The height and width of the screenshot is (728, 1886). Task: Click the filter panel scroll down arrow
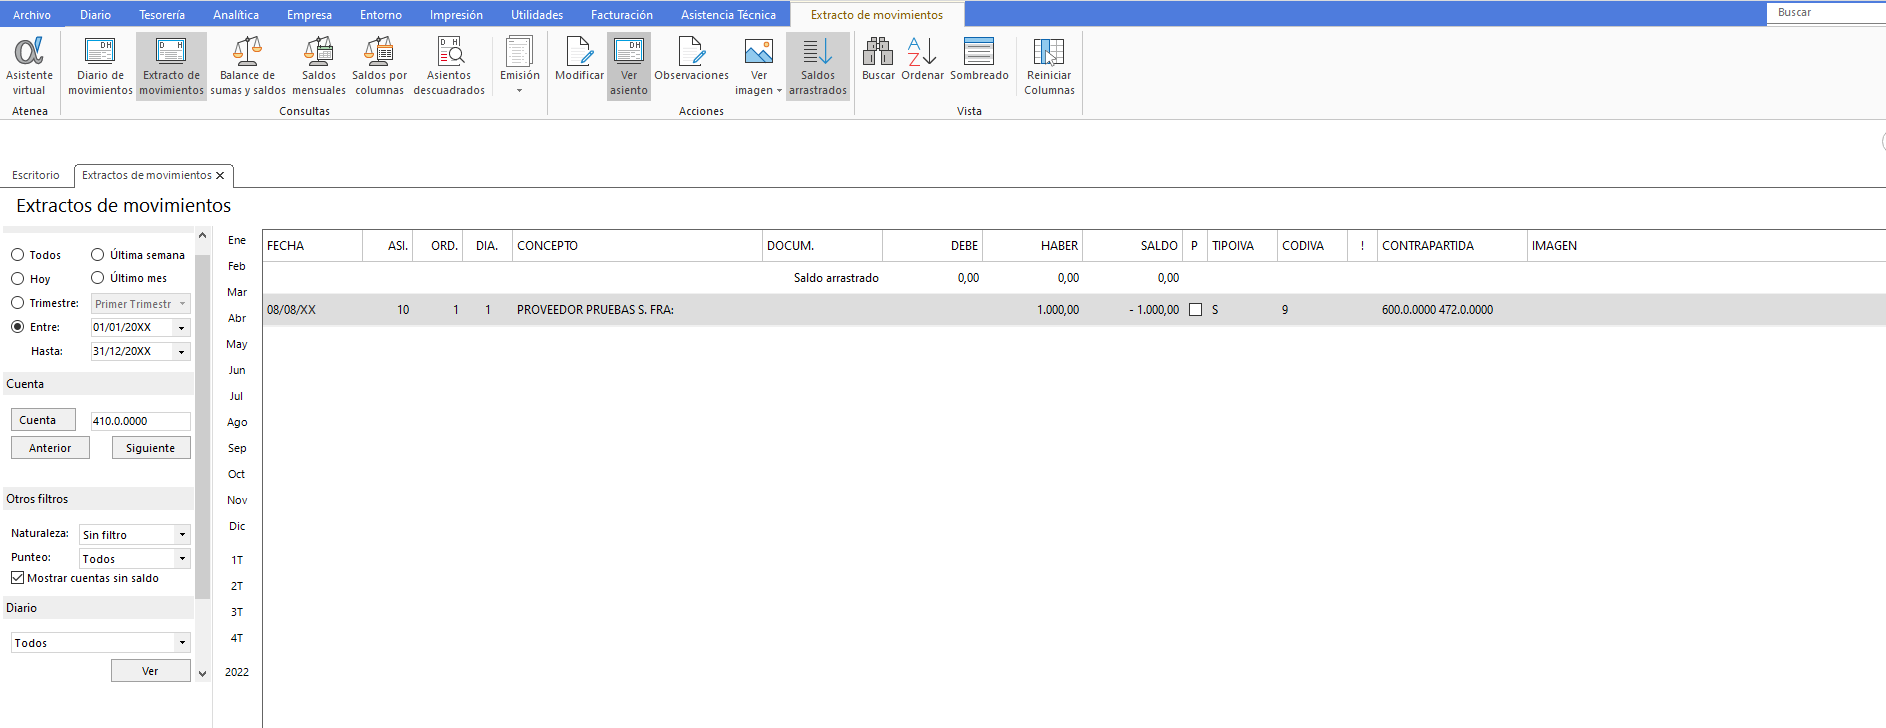pyautogui.click(x=202, y=674)
